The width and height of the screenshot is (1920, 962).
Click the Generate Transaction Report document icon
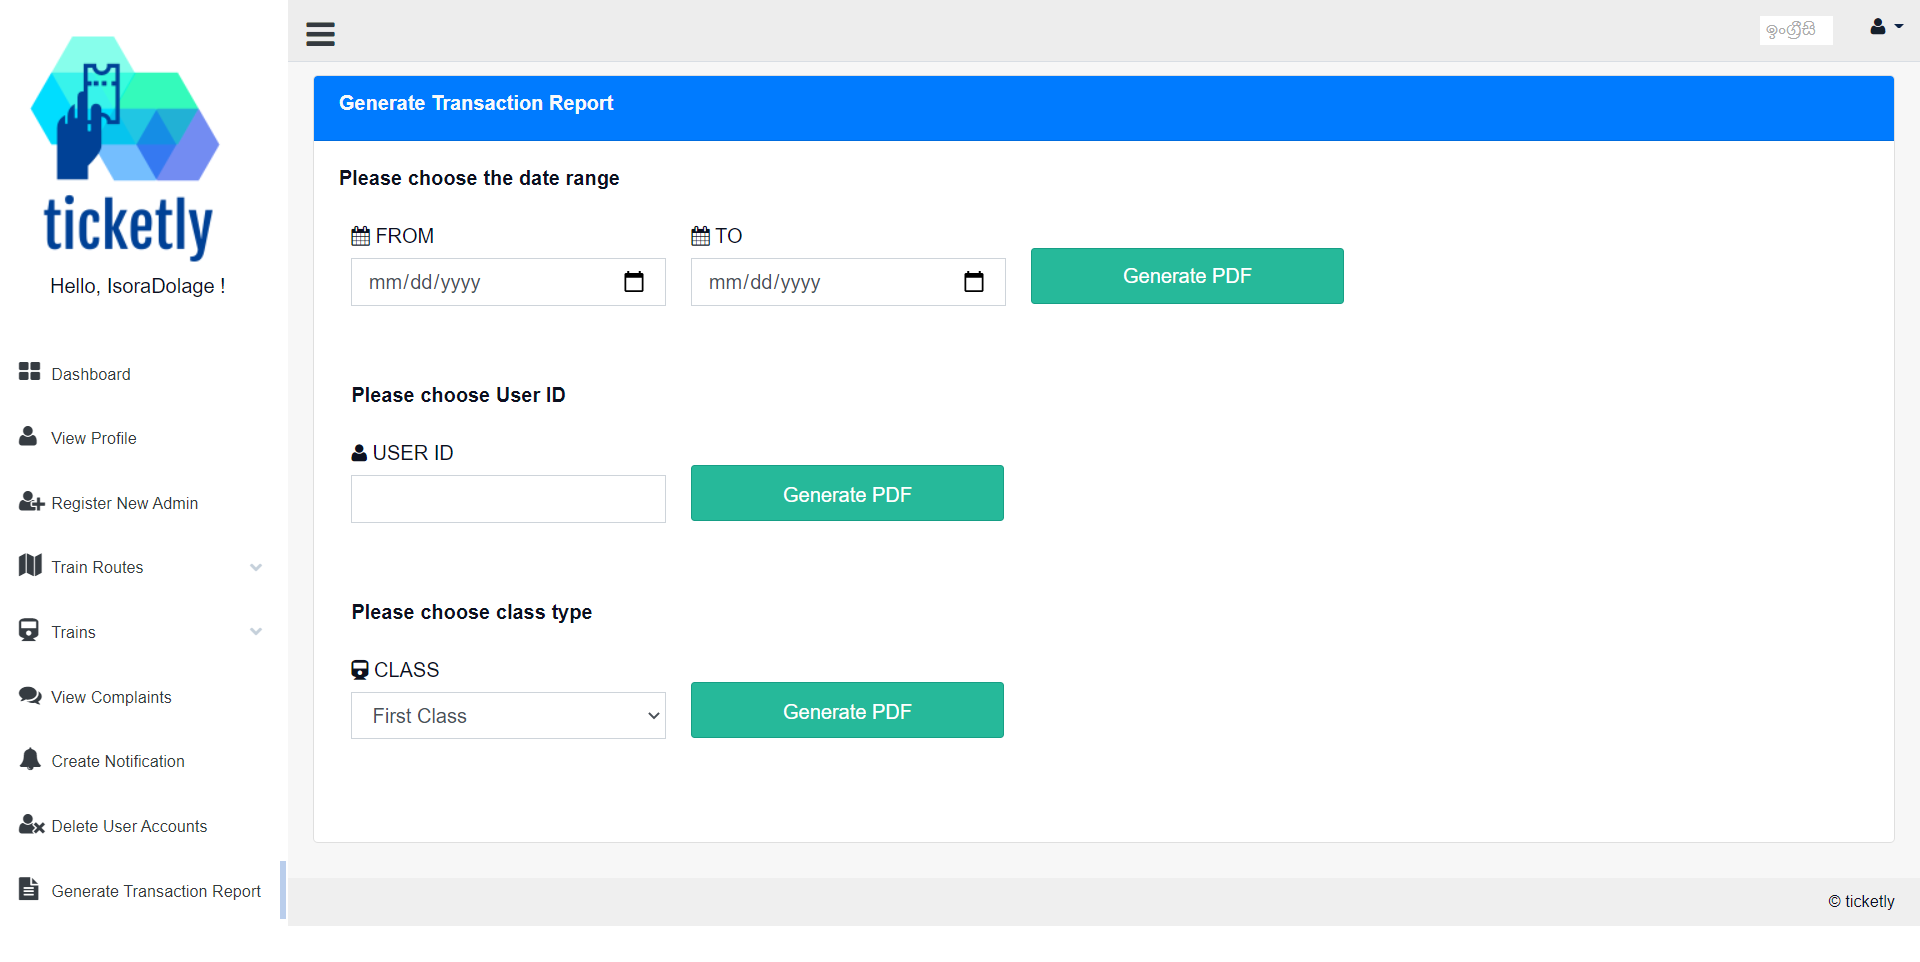tap(29, 888)
